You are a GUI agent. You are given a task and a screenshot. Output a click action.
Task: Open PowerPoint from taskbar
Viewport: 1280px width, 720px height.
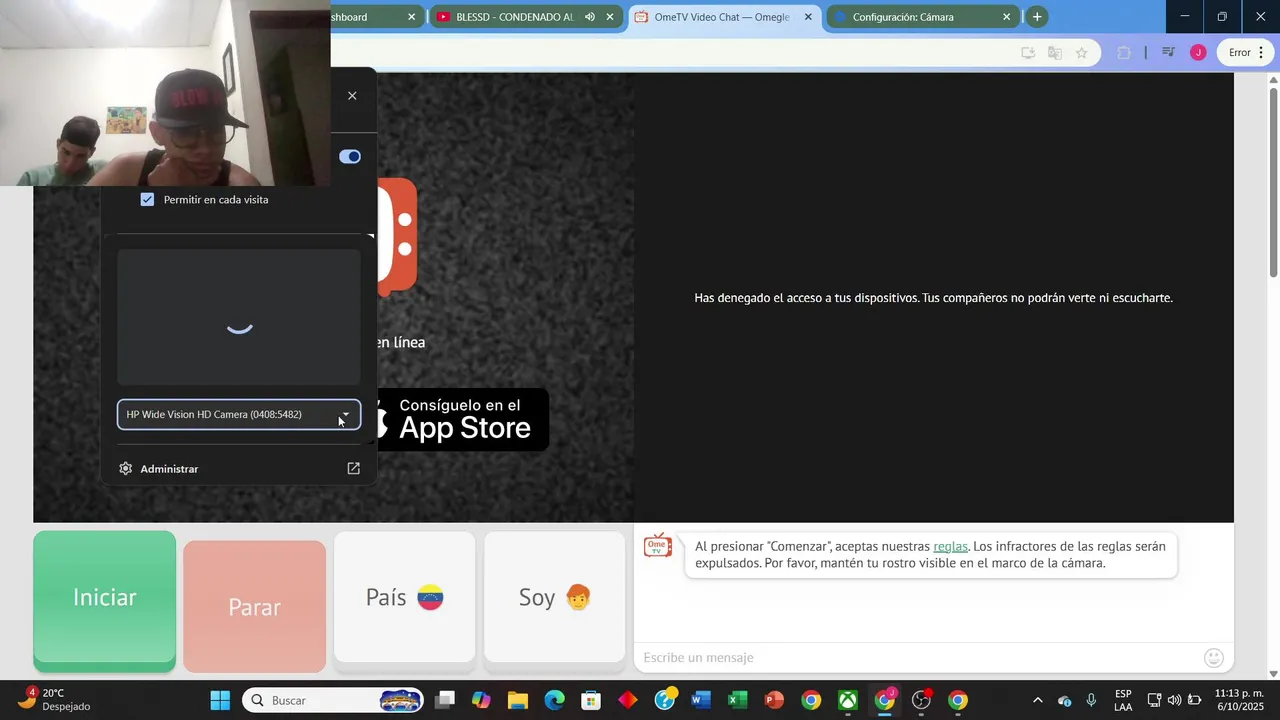[774, 700]
